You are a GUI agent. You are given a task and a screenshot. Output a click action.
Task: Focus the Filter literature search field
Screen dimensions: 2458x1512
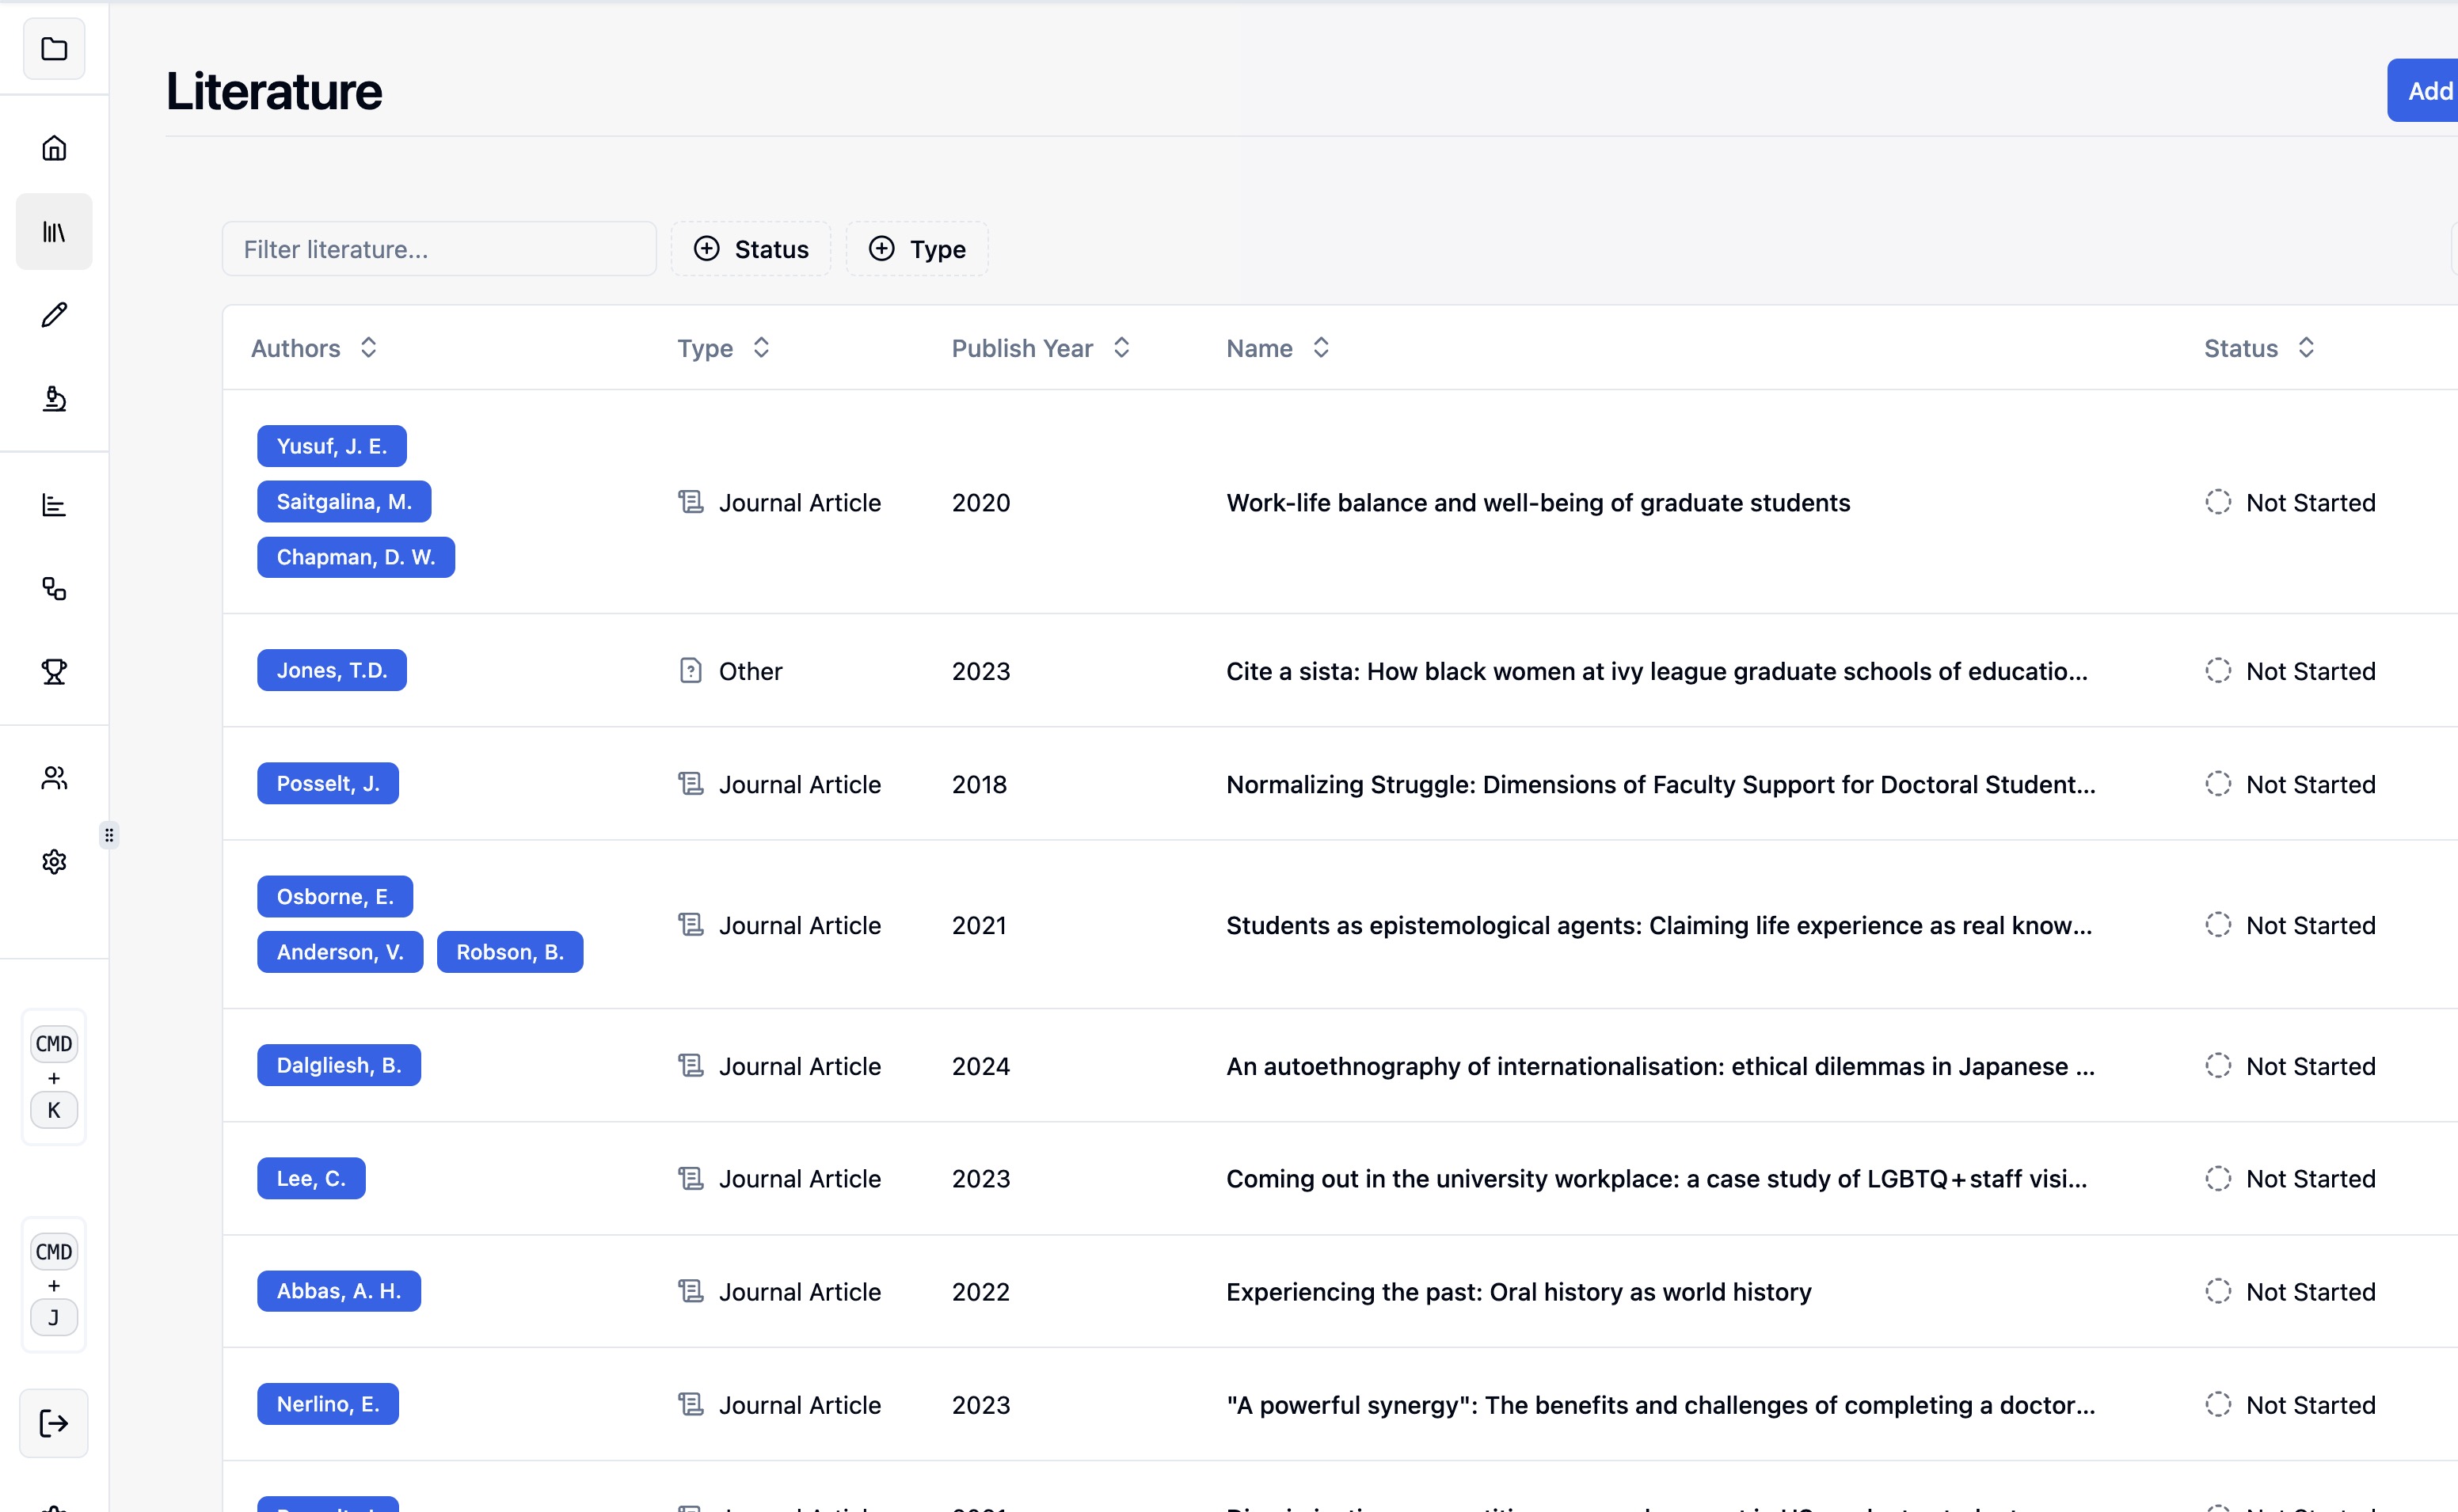click(439, 249)
